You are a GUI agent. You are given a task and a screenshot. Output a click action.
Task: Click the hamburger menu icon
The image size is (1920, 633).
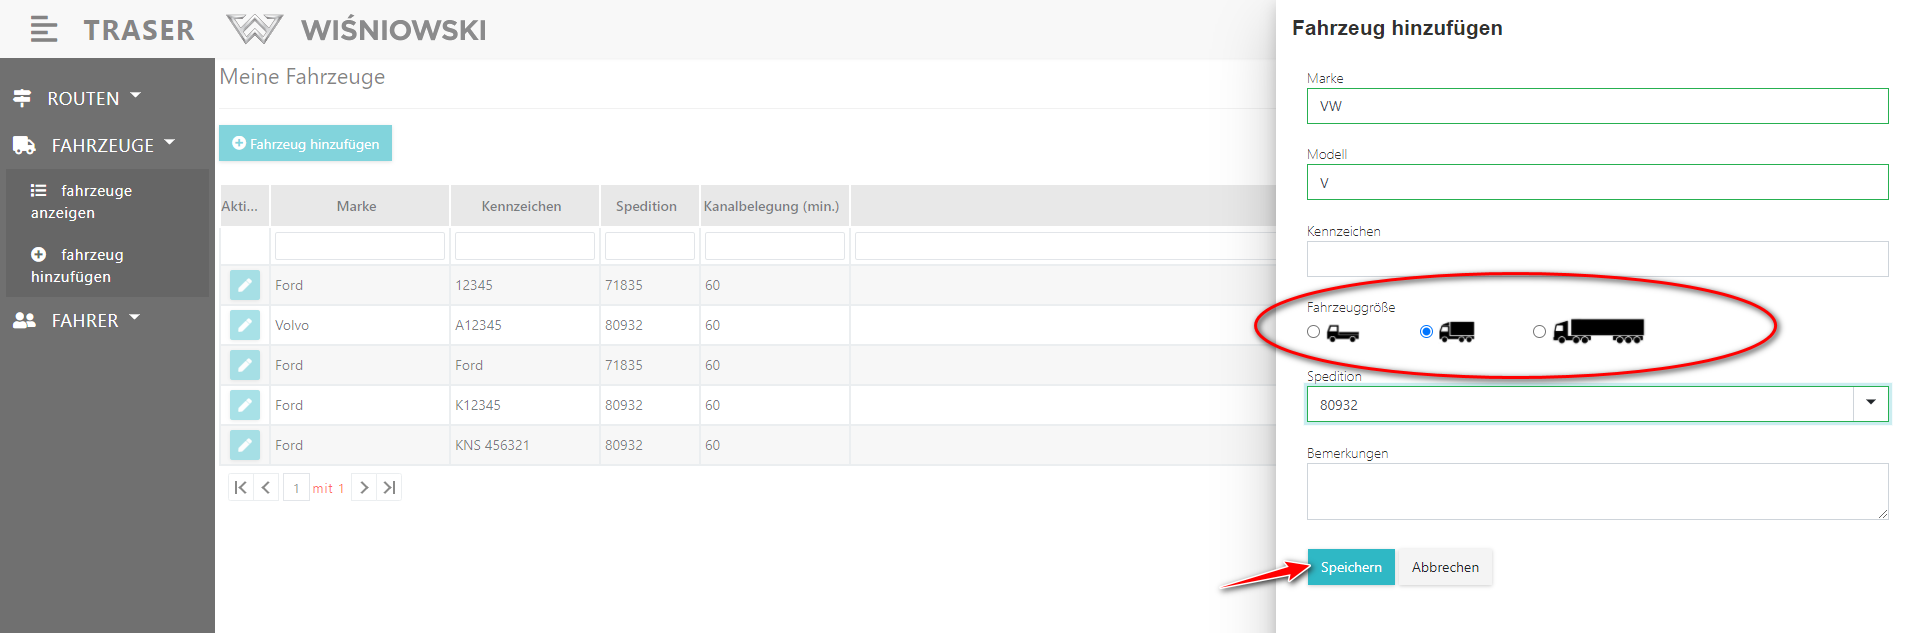[43, 30]
